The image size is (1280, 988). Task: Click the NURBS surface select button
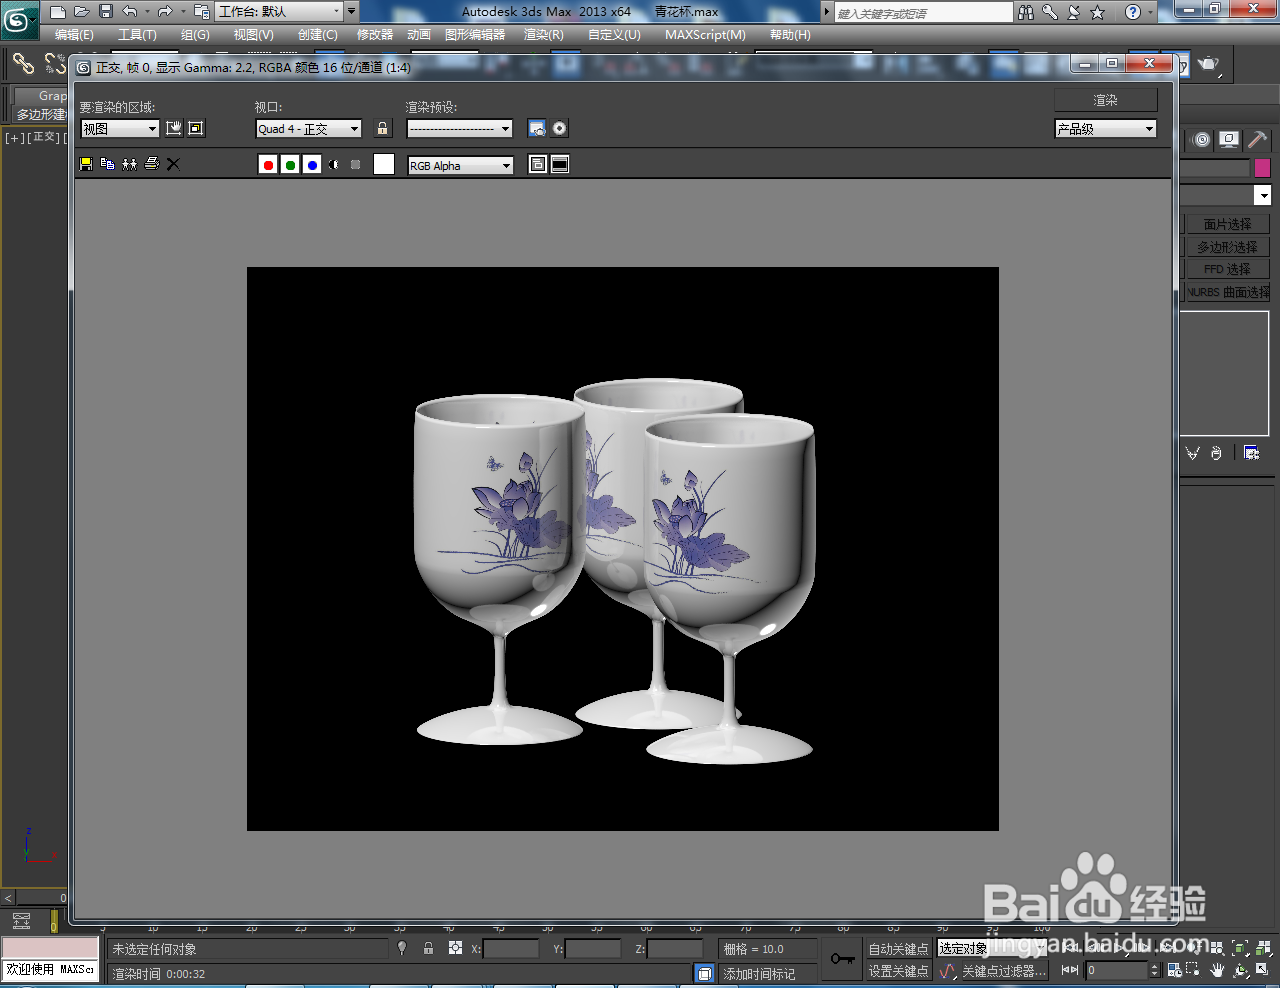point(1227,293)
